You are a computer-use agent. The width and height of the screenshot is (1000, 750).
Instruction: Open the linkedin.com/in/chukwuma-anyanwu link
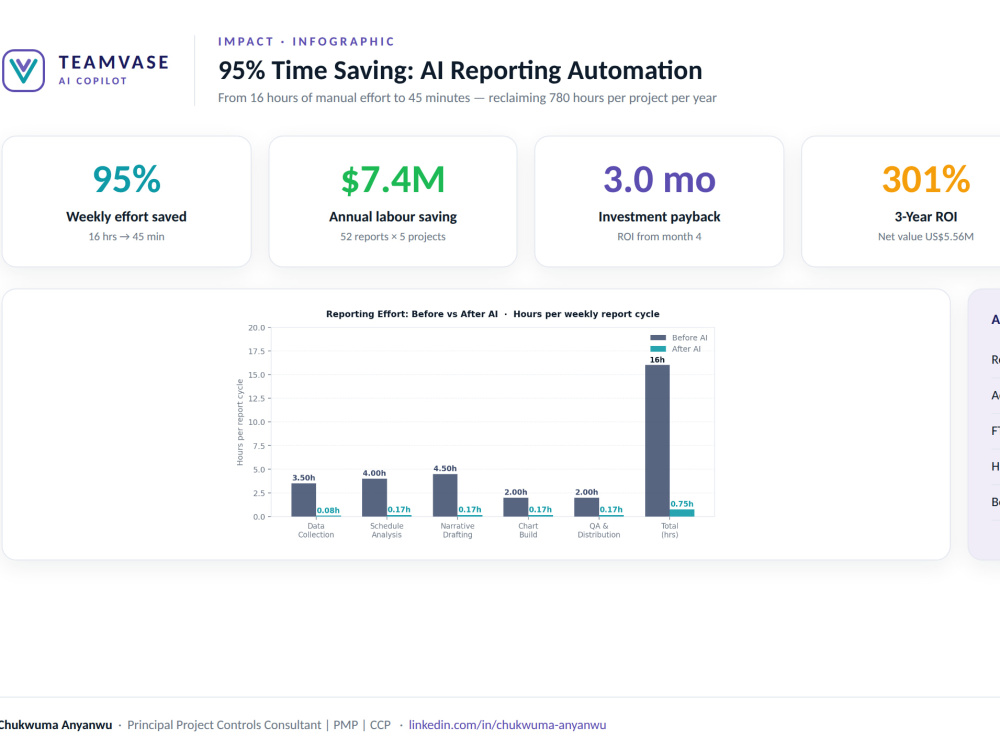[508, 725]
